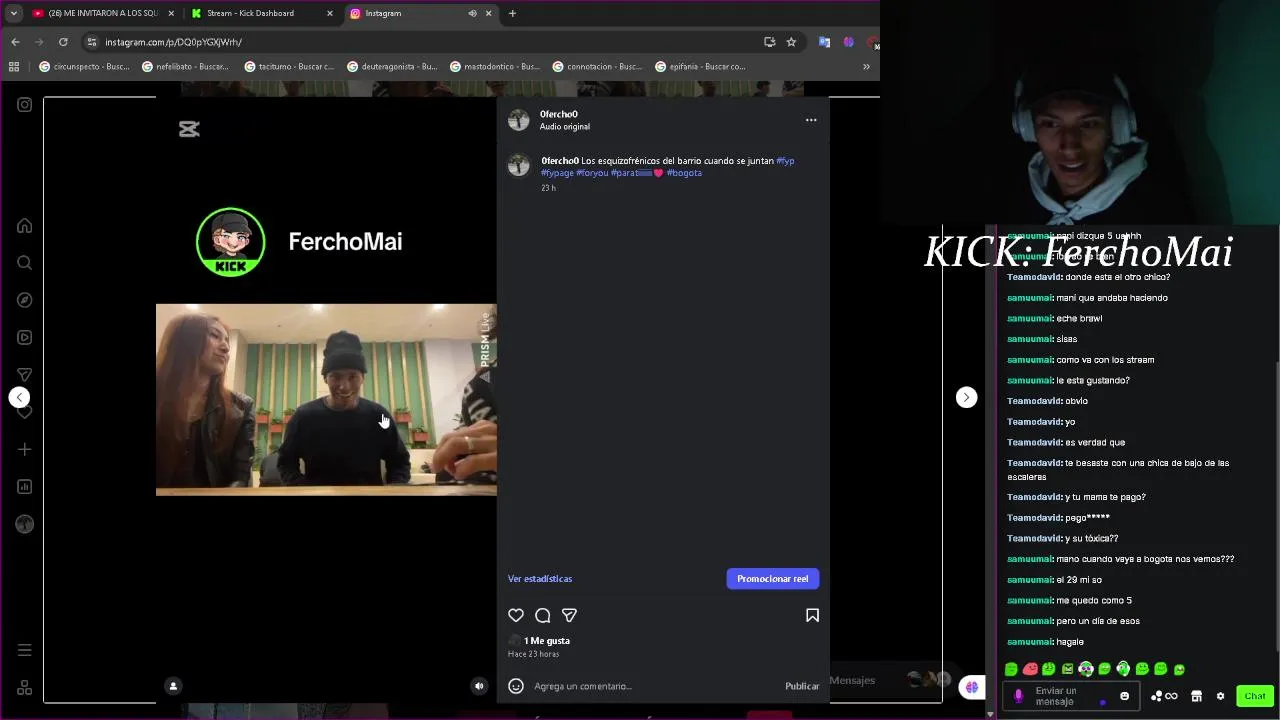
Task: Click the comment bubble icon
Action: coord(542,615)
